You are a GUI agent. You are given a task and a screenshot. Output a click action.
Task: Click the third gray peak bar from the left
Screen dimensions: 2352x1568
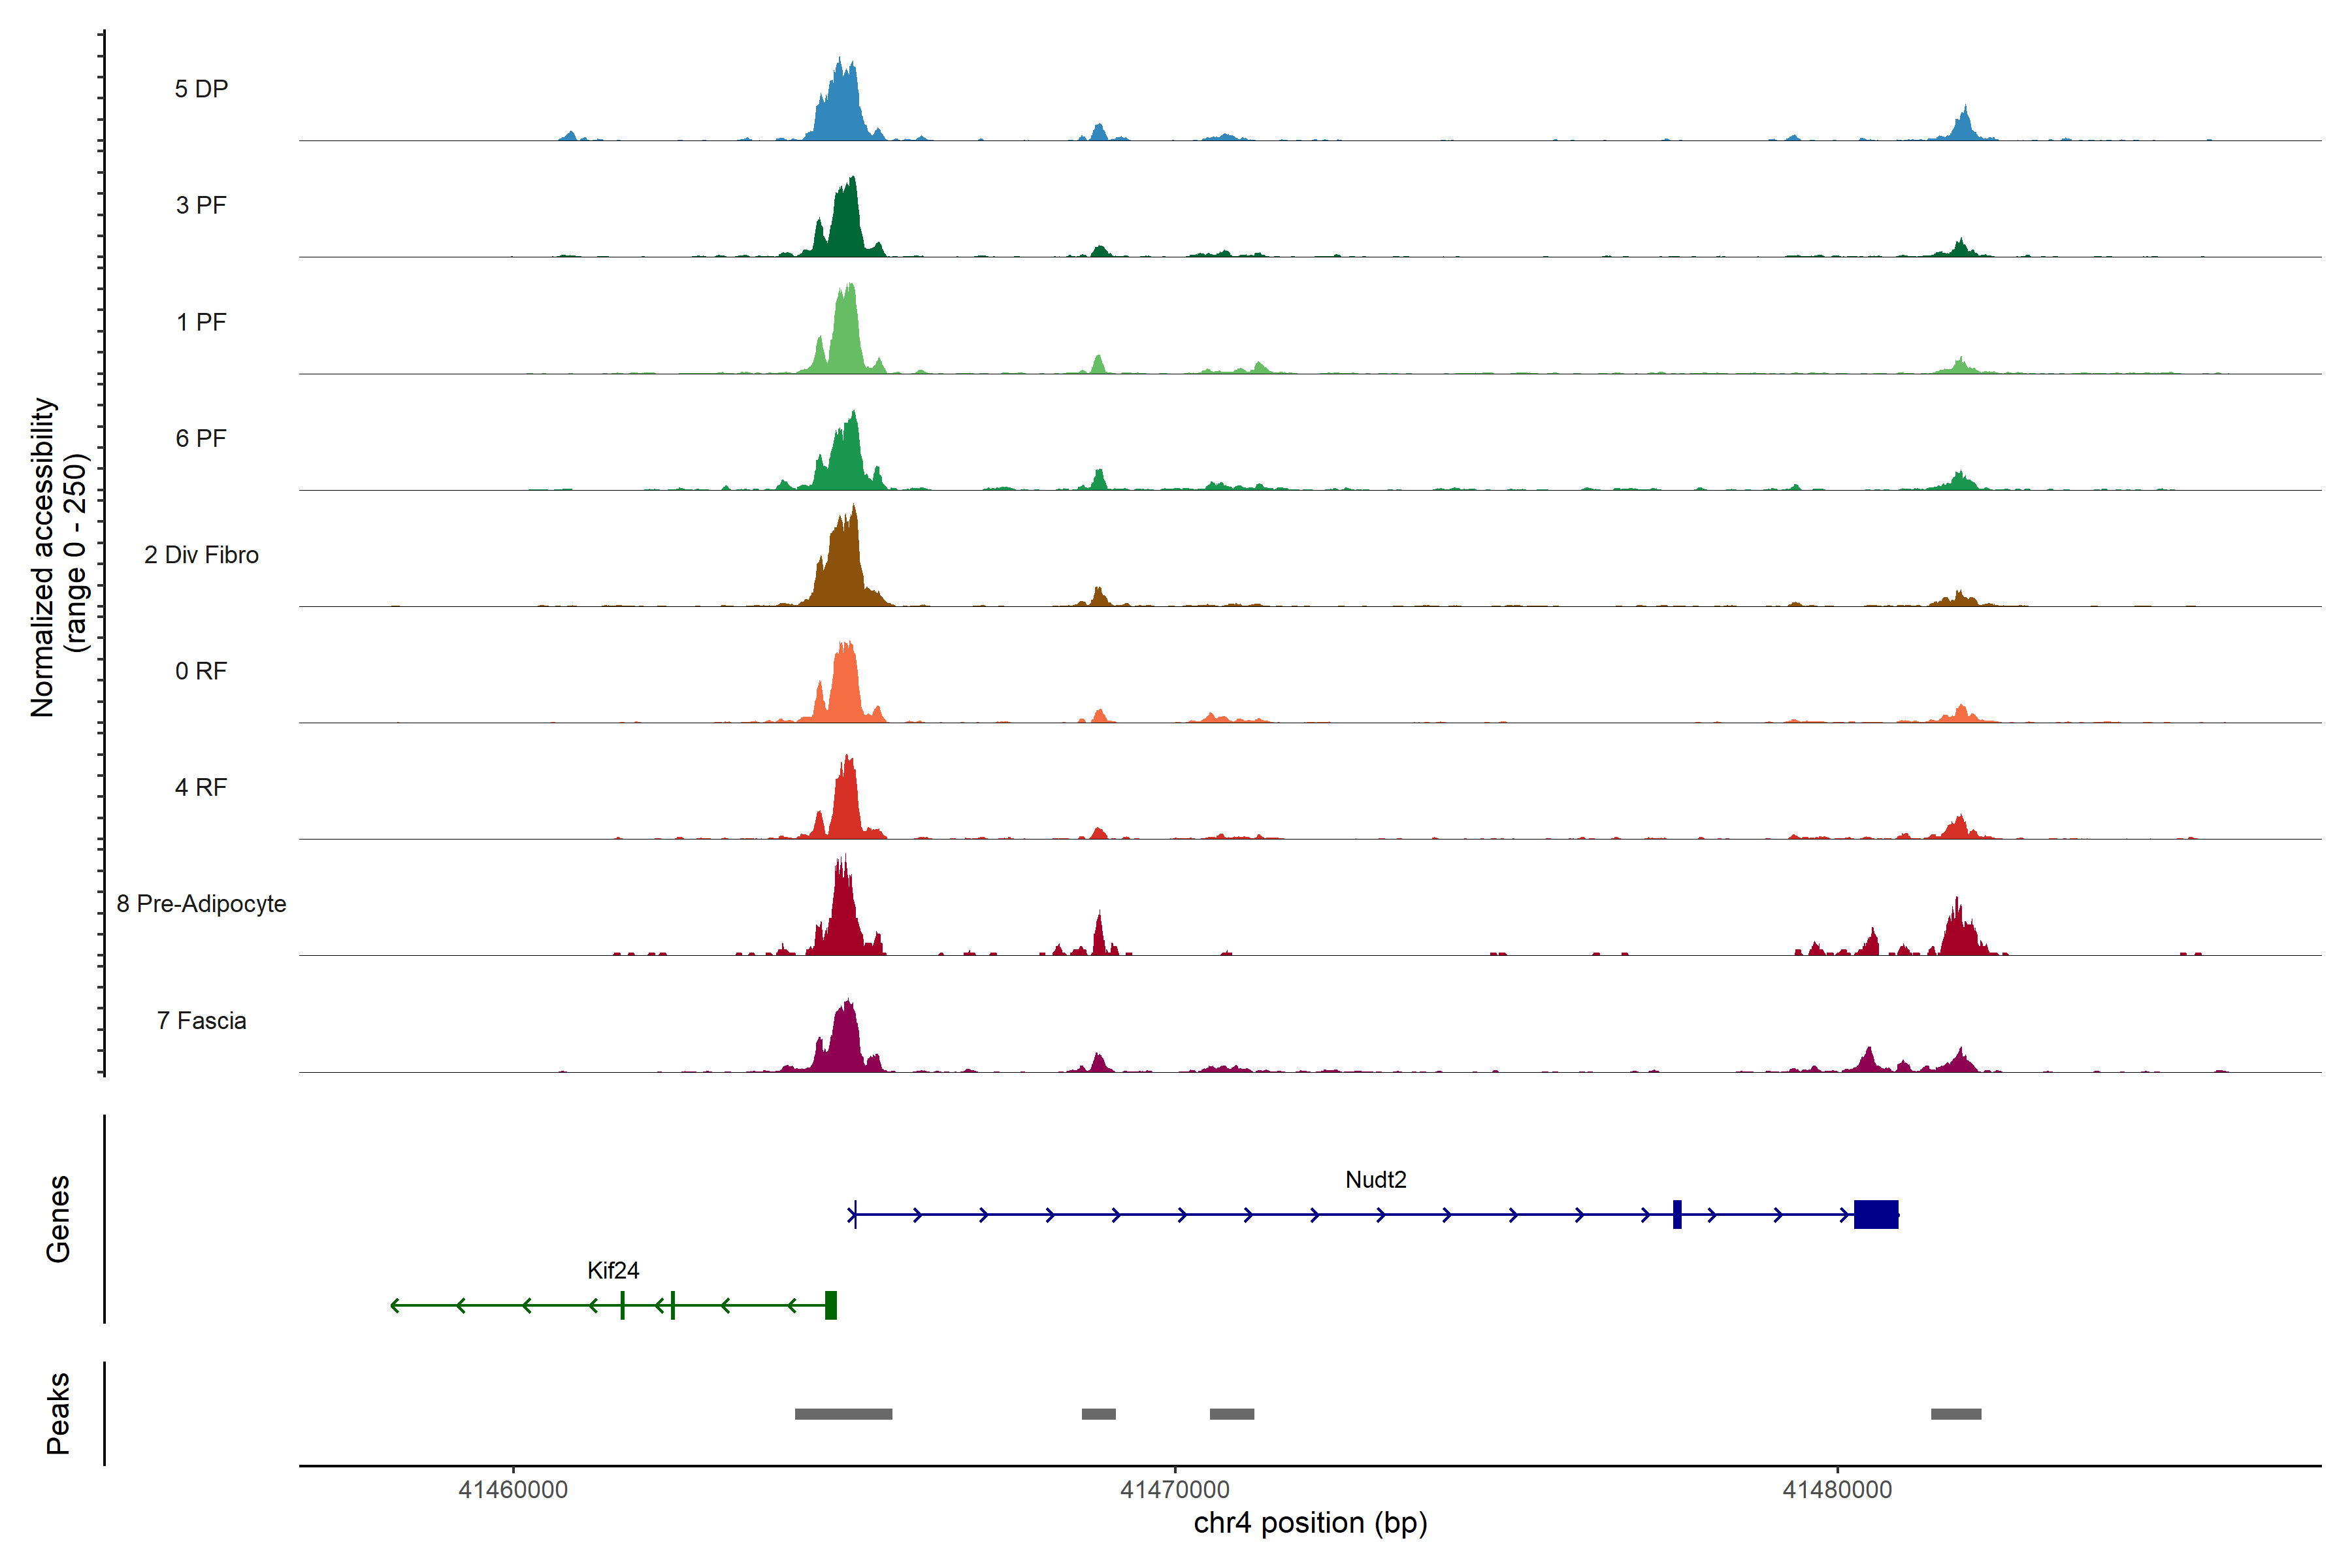(1231, 1414)
